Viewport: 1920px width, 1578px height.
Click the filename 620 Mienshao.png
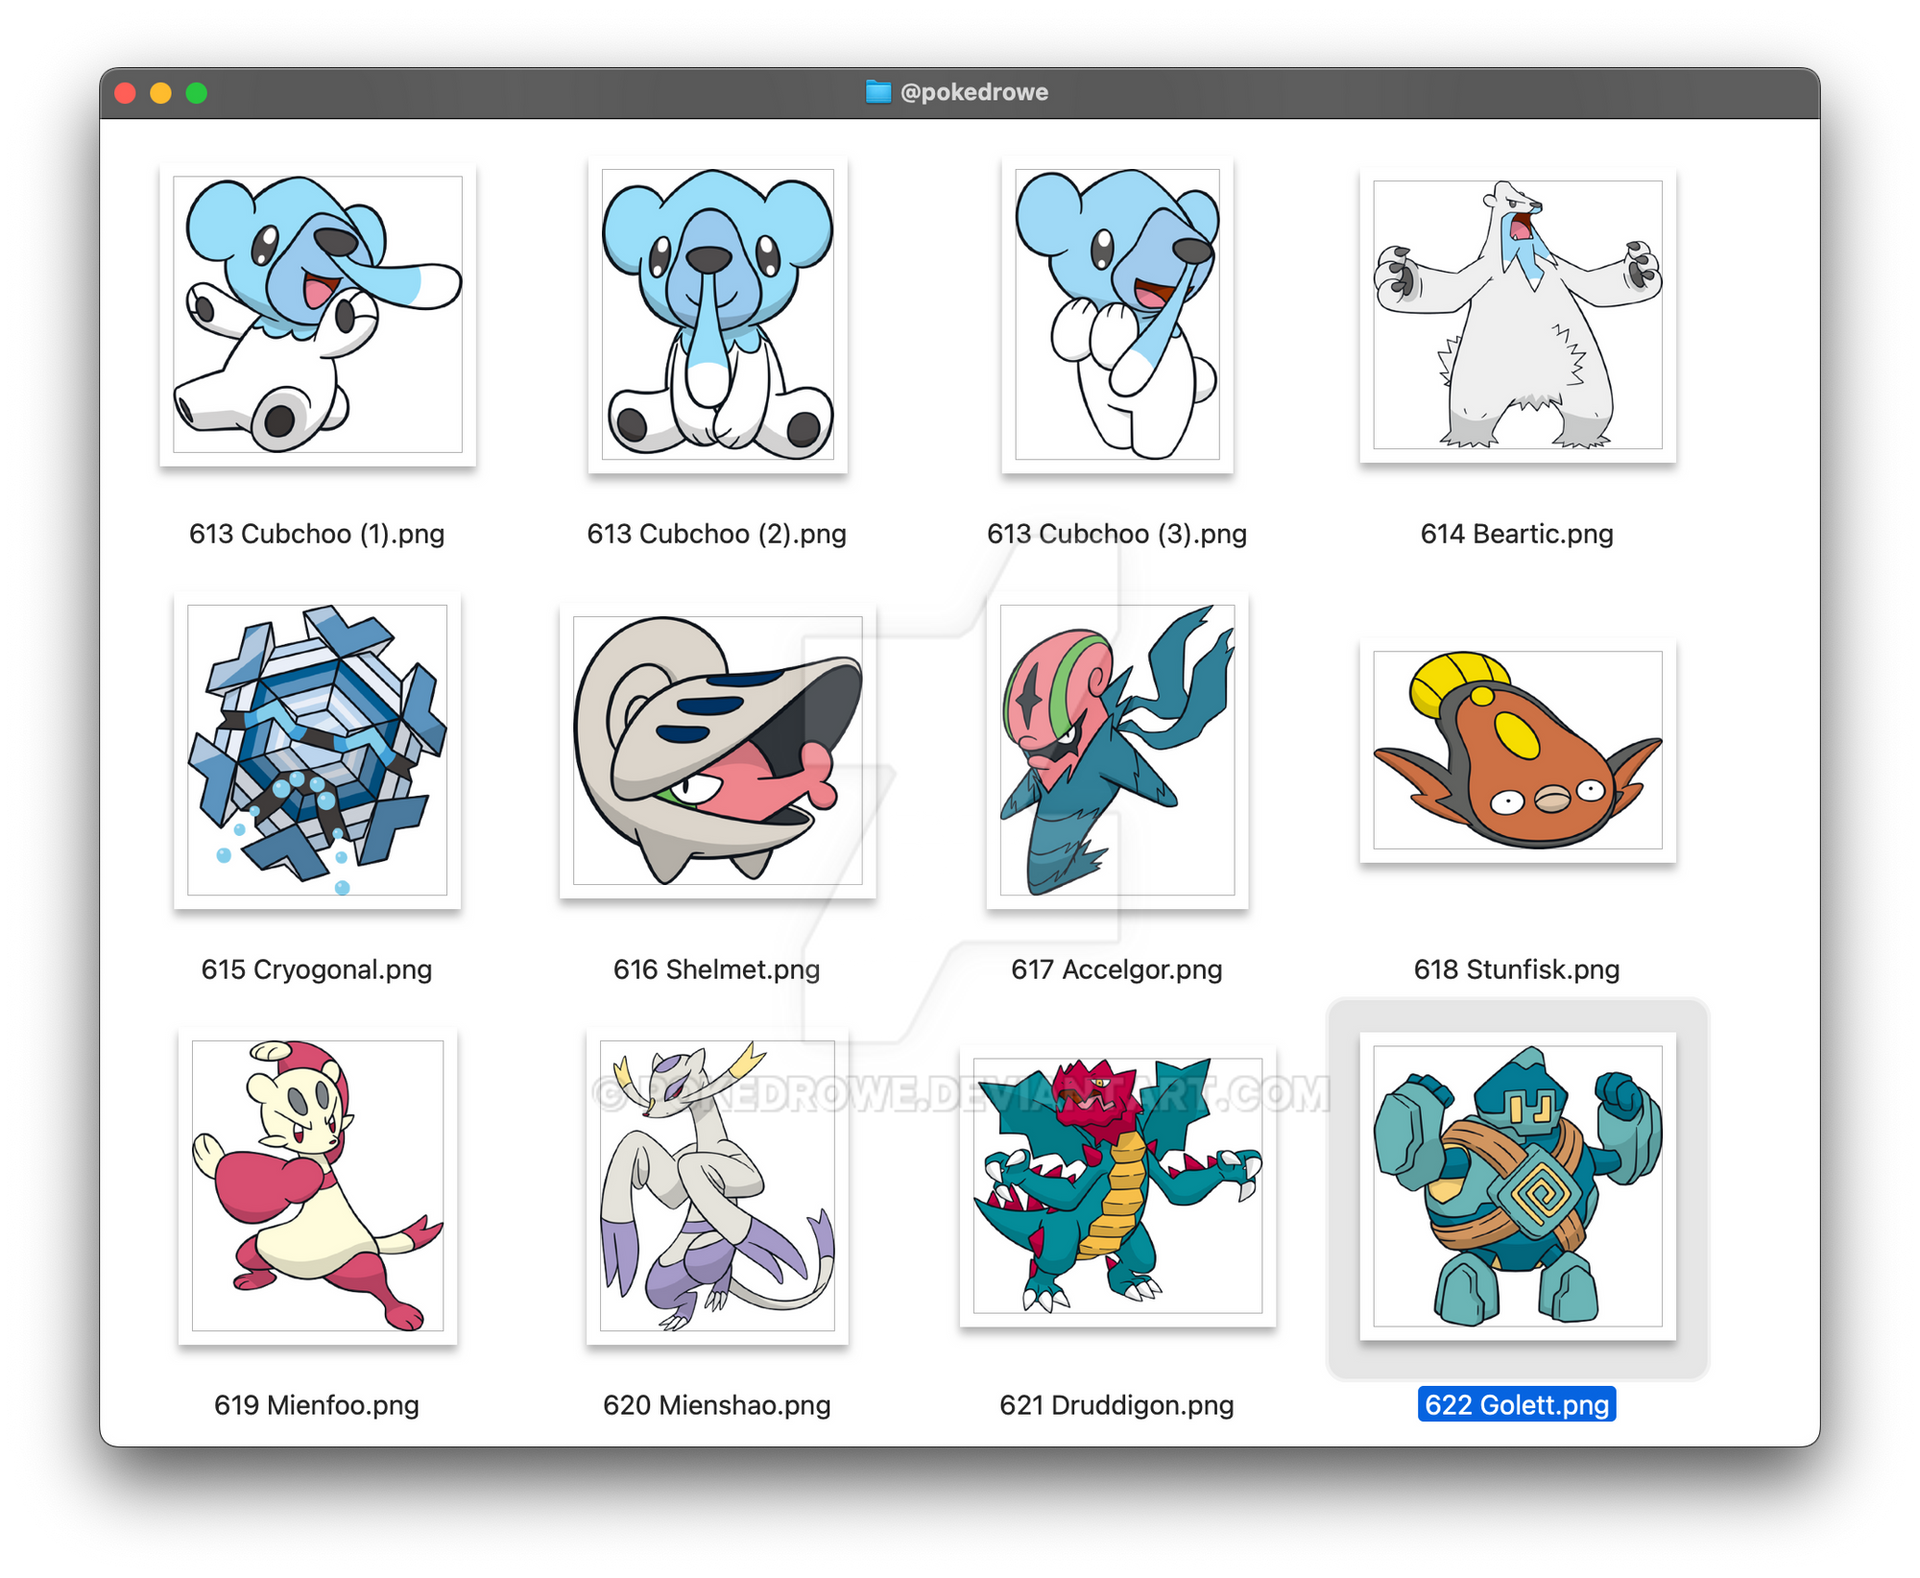point(717,1405)
